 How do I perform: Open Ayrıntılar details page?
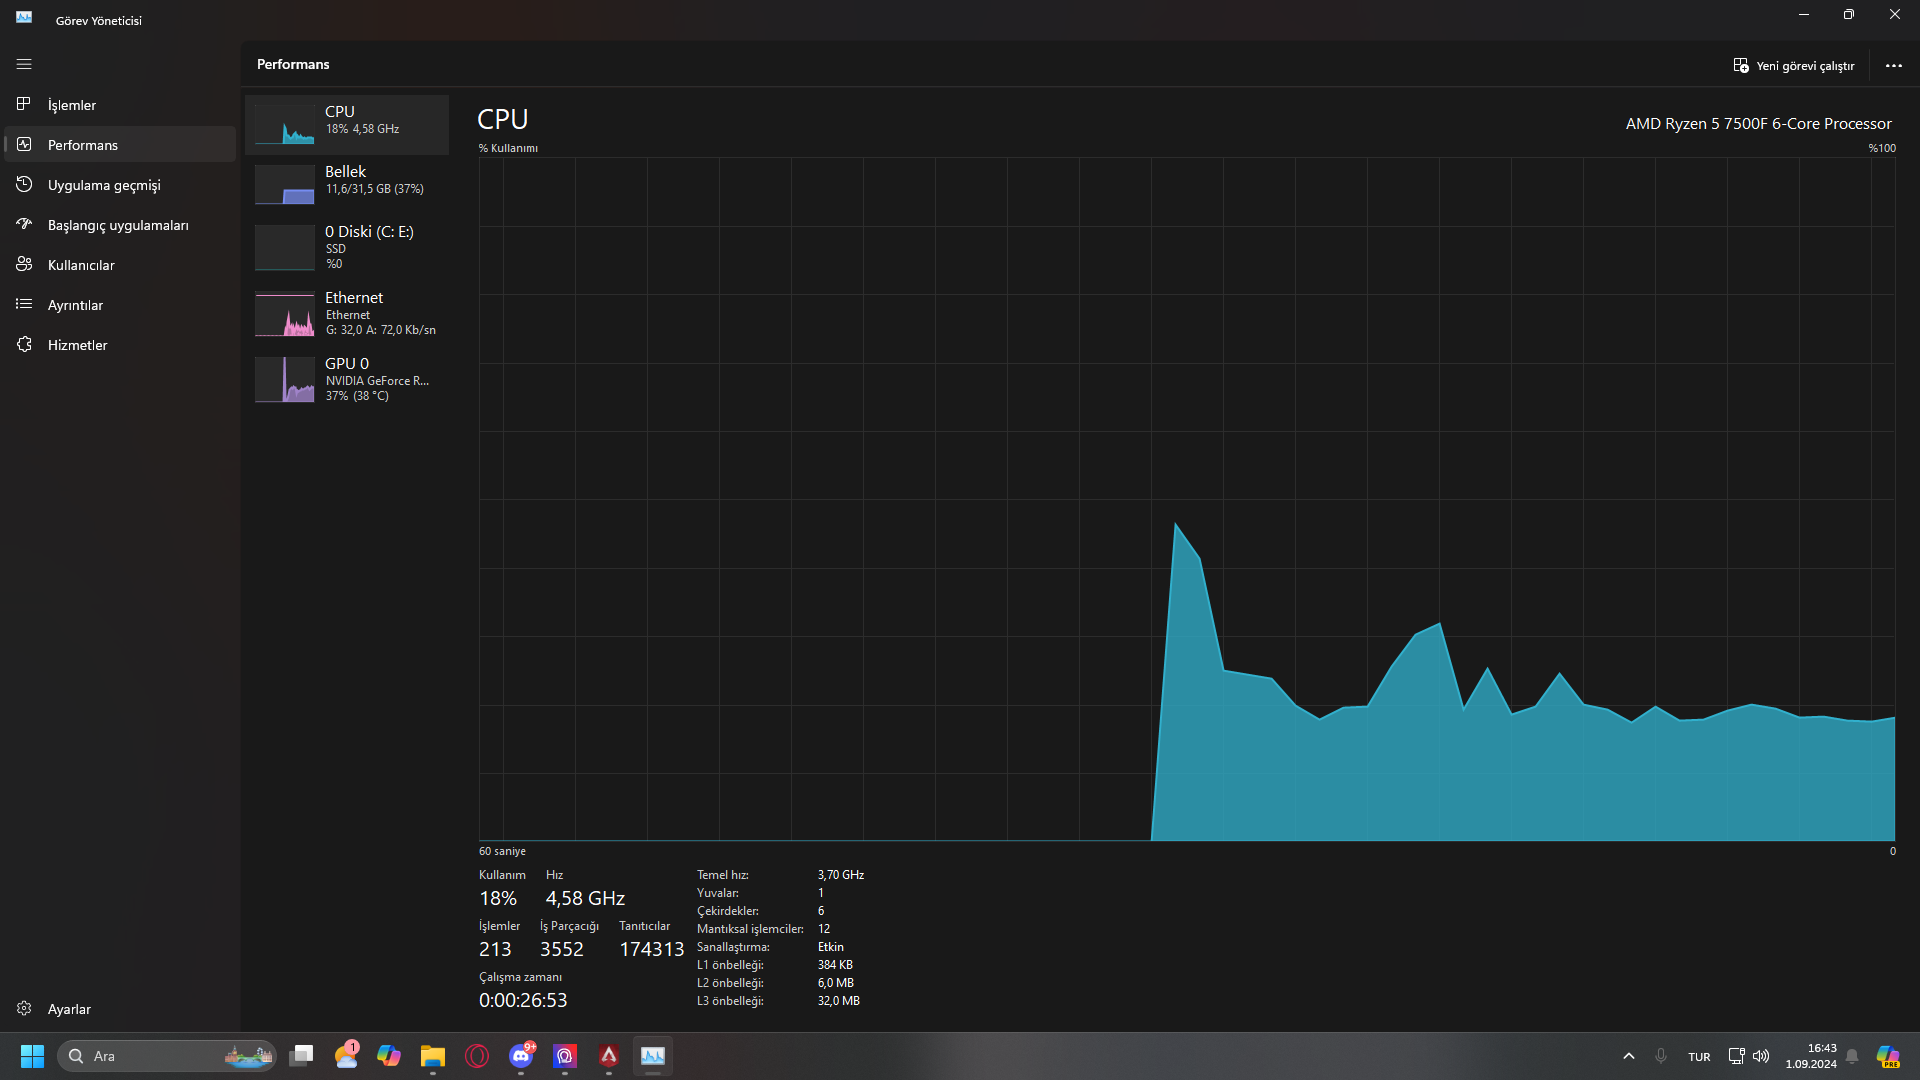pos(75,305)
